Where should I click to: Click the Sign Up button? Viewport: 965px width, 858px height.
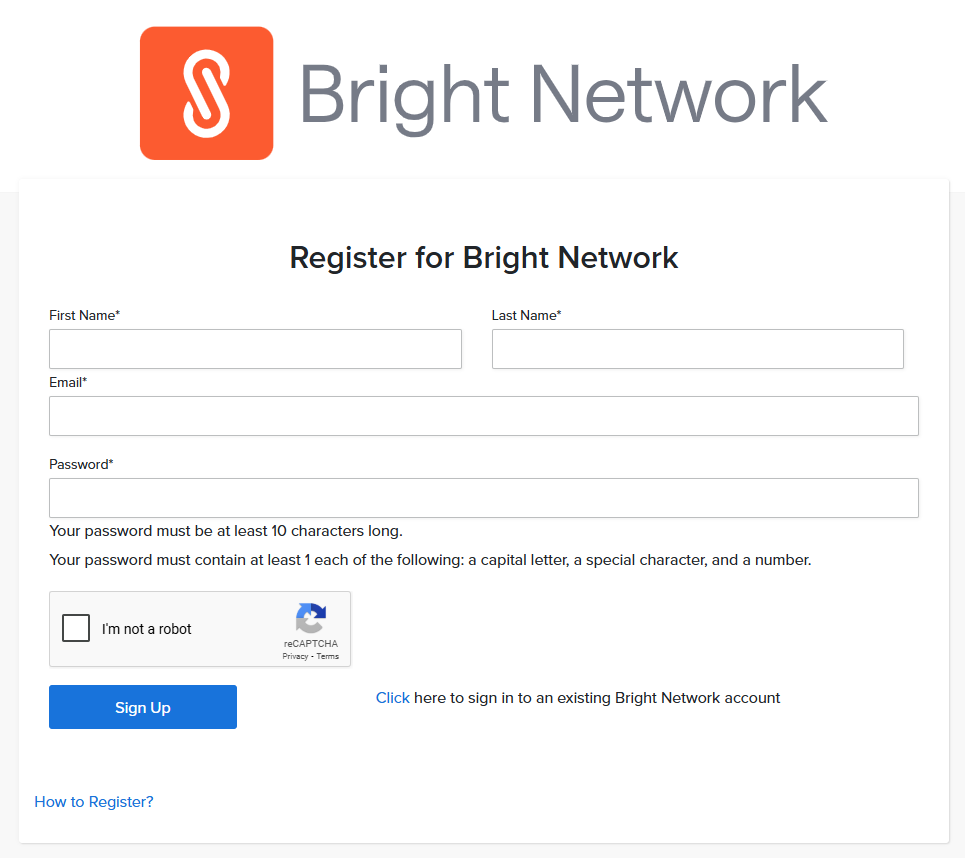coord(142,707)
